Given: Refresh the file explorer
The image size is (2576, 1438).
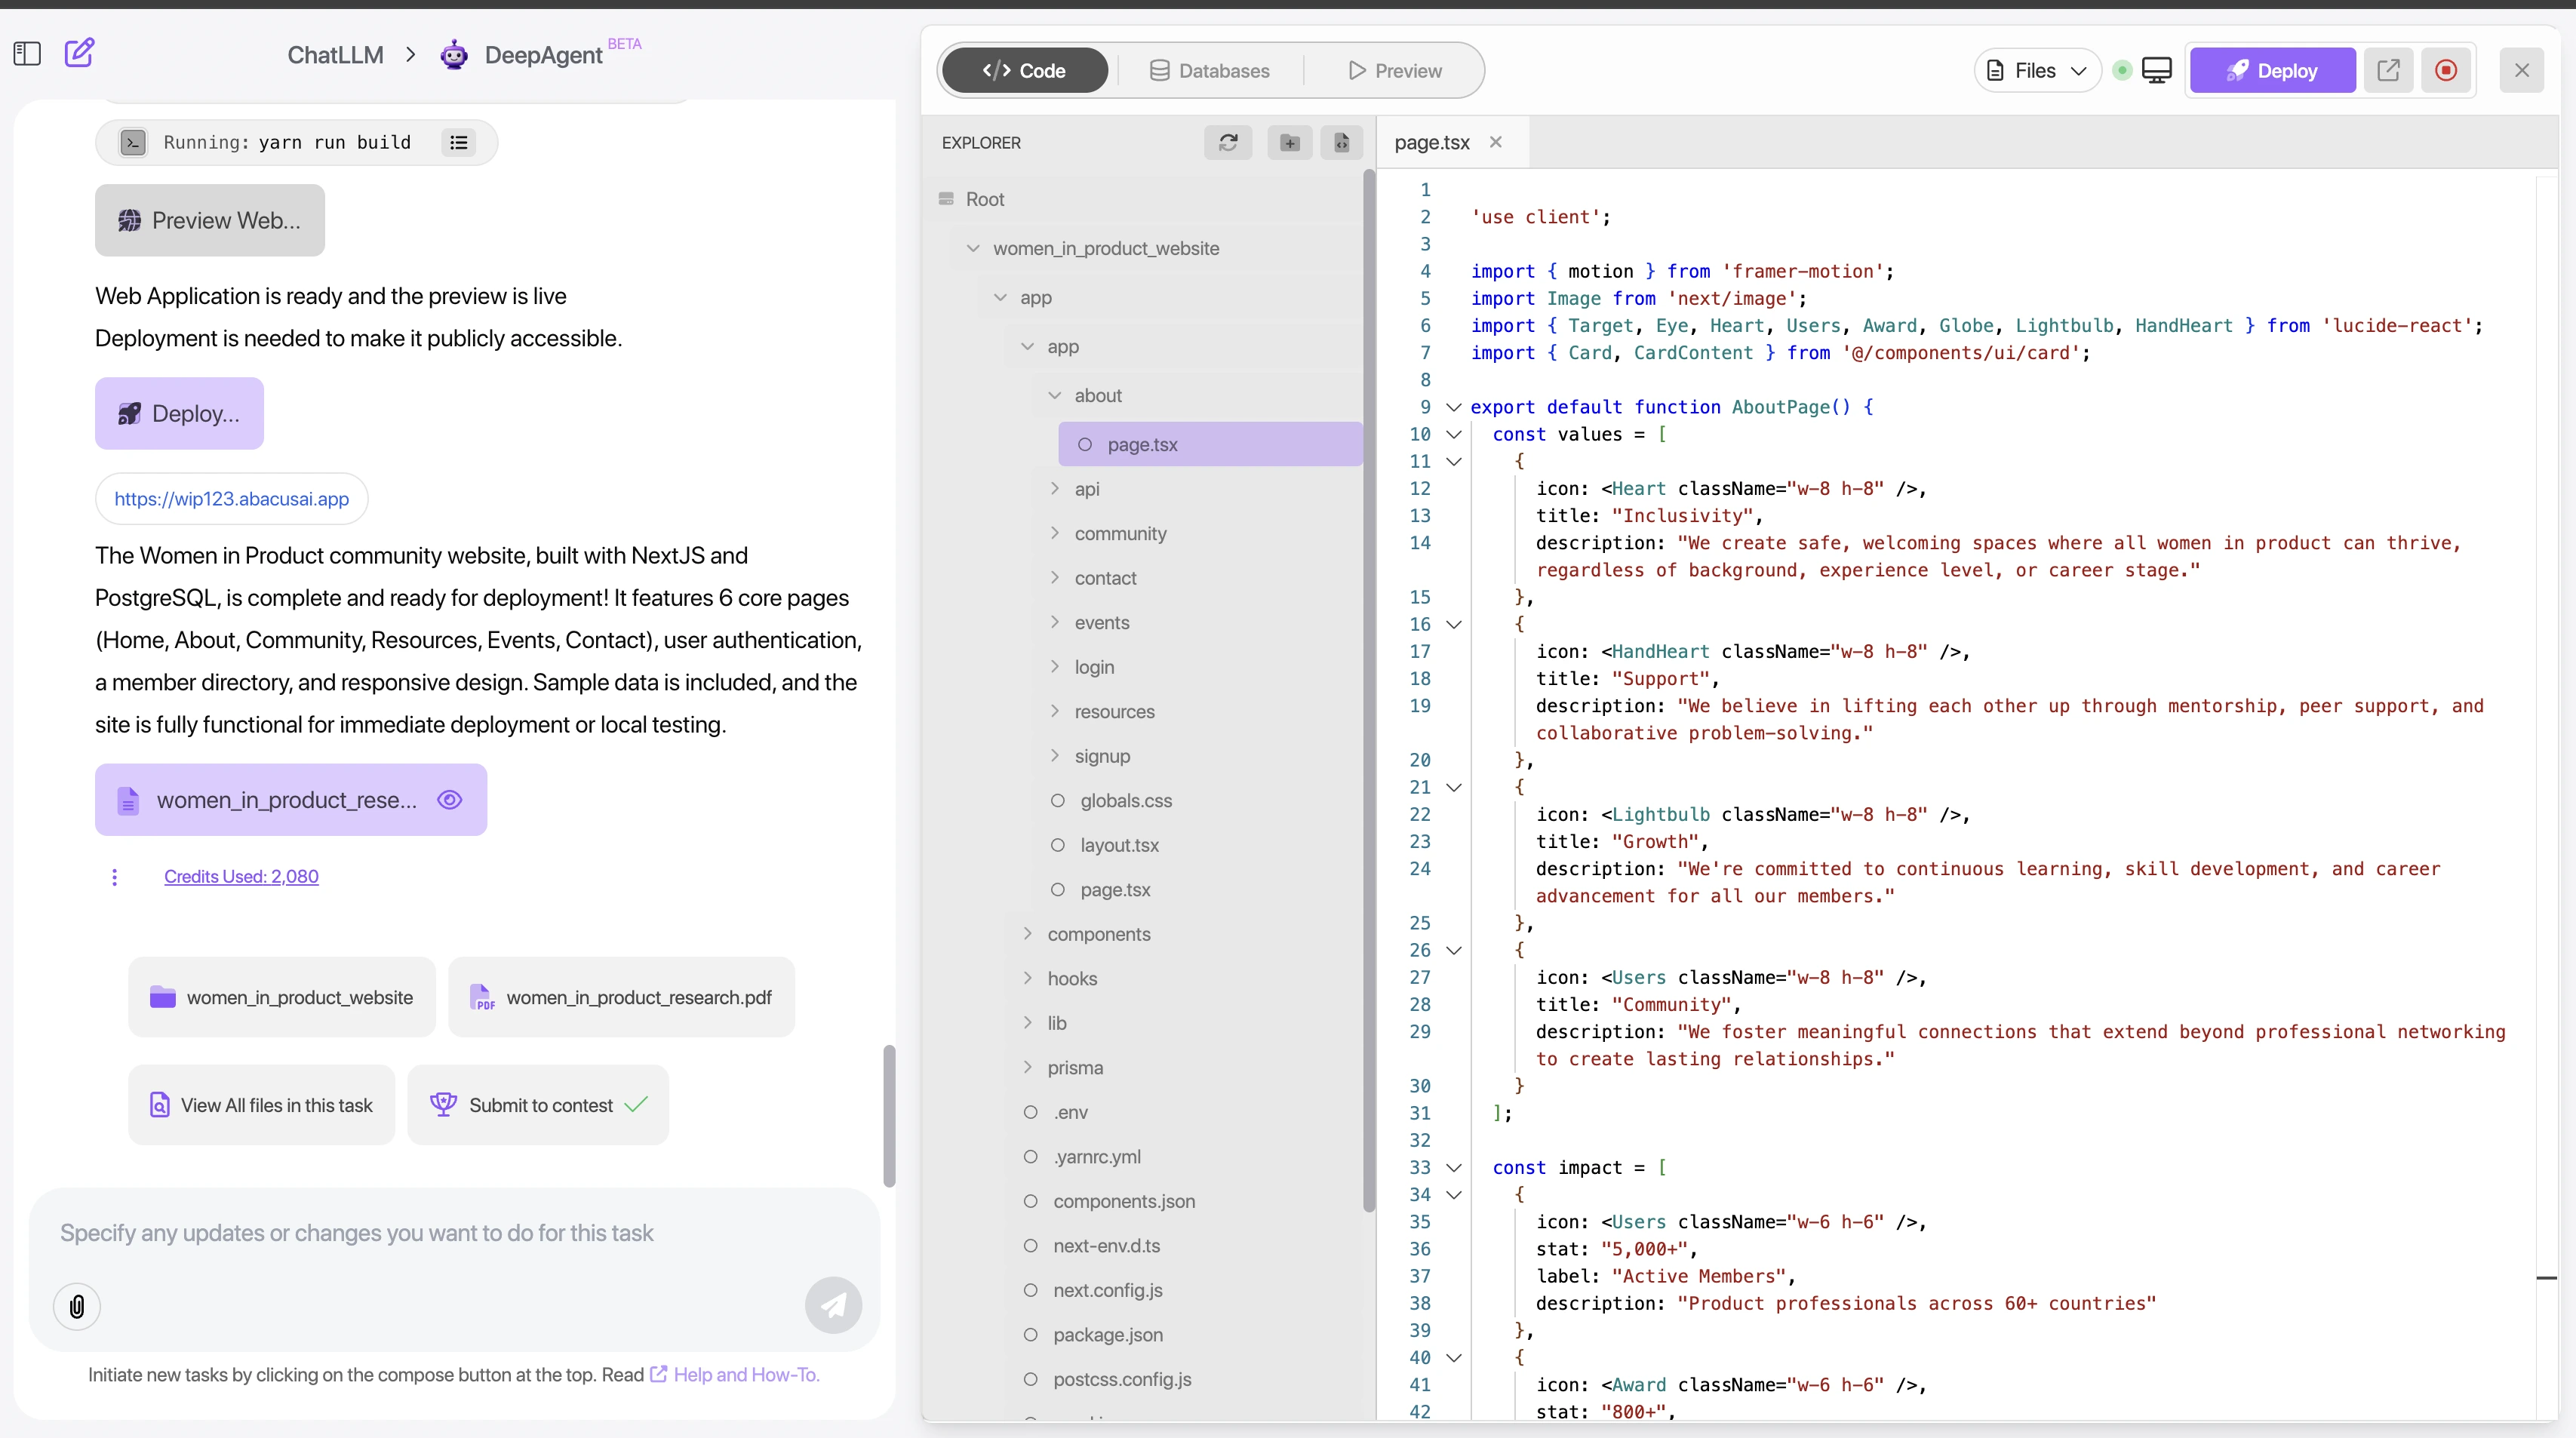Looking at the screenshot, I should pos(1228,143).
